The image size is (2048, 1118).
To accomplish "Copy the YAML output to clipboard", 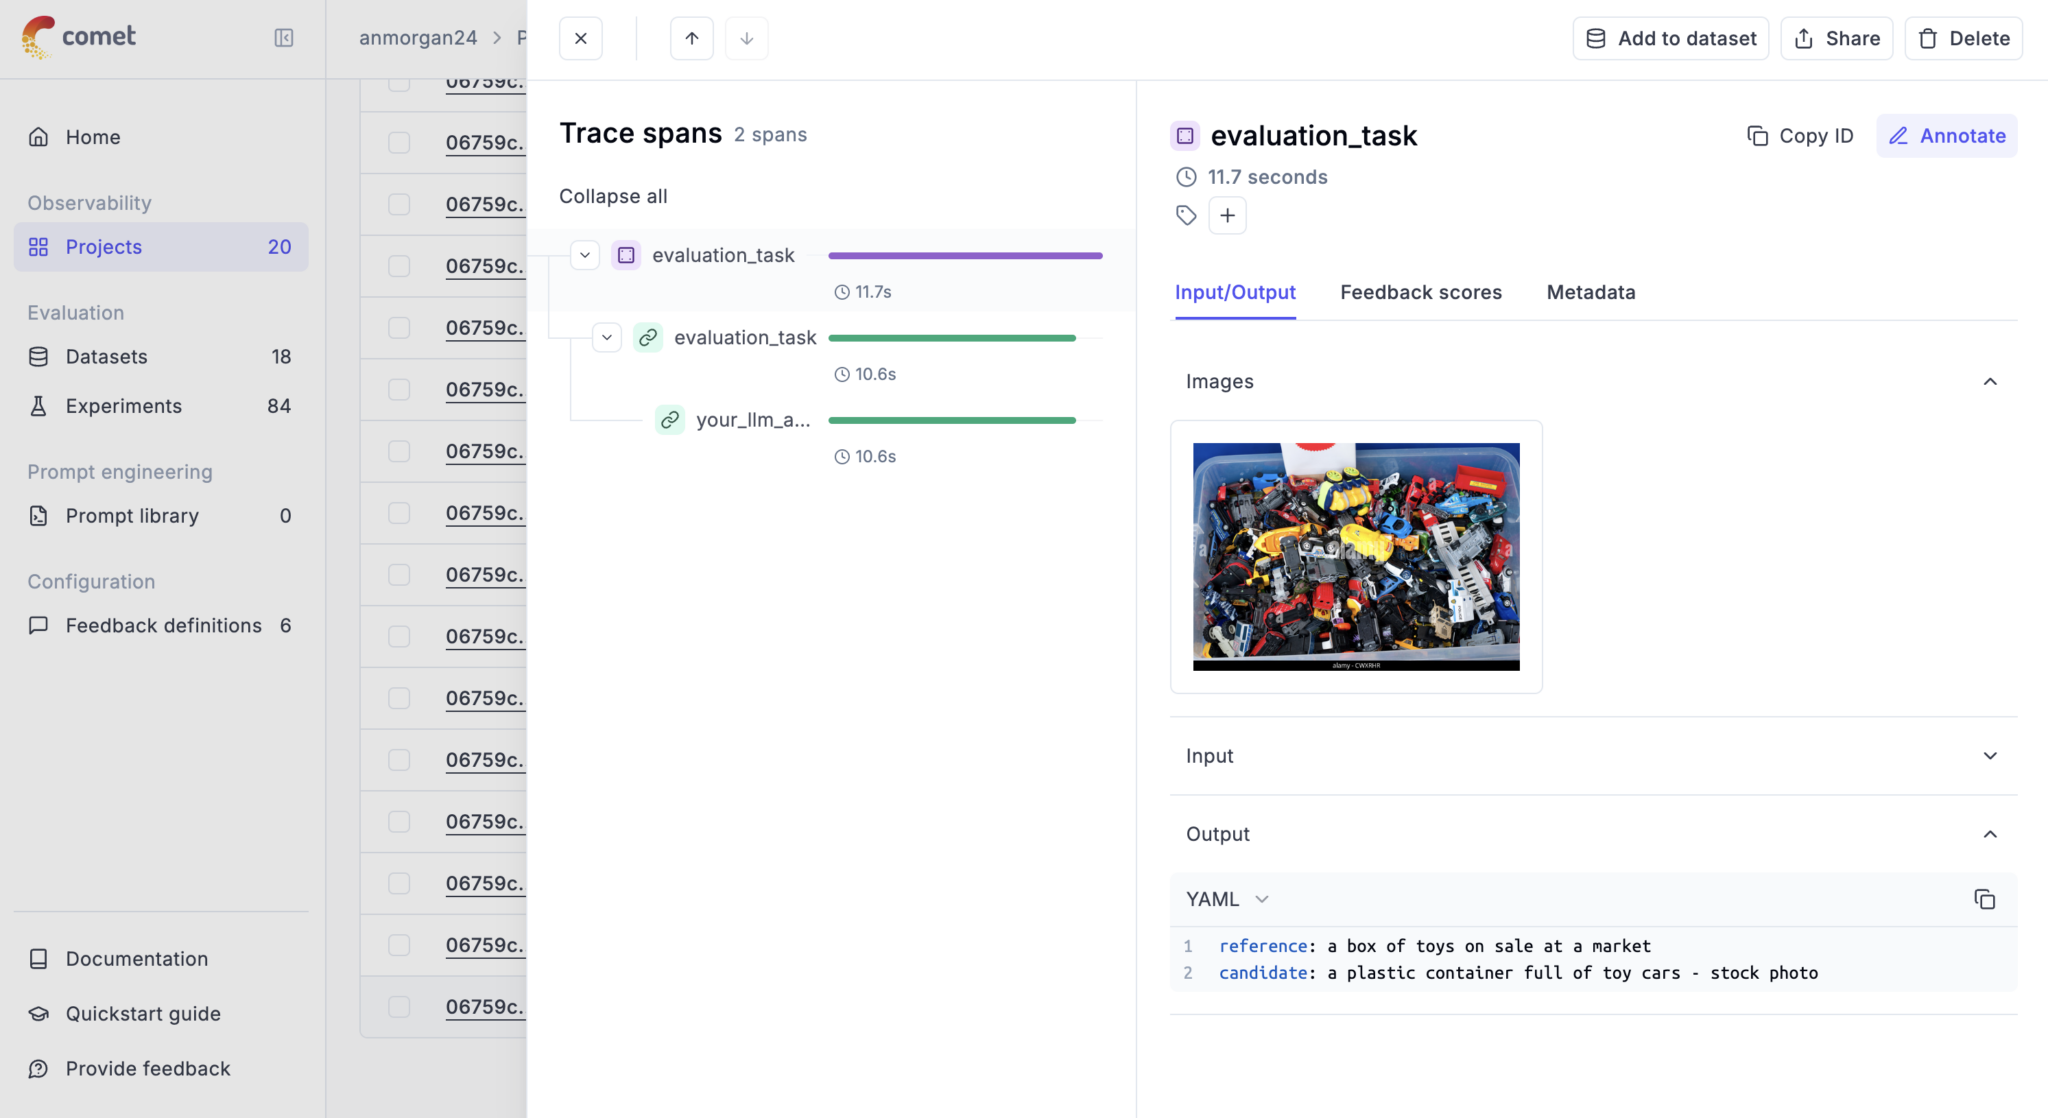I will pos(1984,899).
